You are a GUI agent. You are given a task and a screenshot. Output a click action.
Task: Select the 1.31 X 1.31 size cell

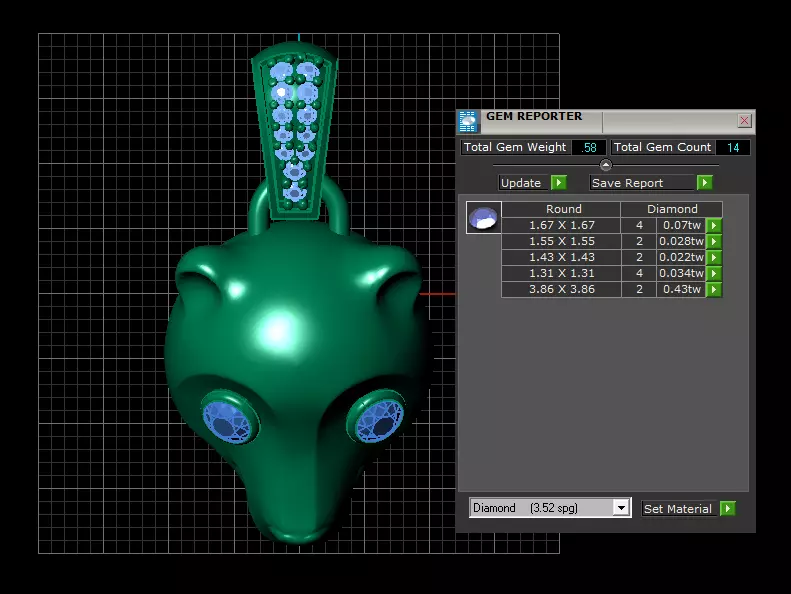pos(561,274)
